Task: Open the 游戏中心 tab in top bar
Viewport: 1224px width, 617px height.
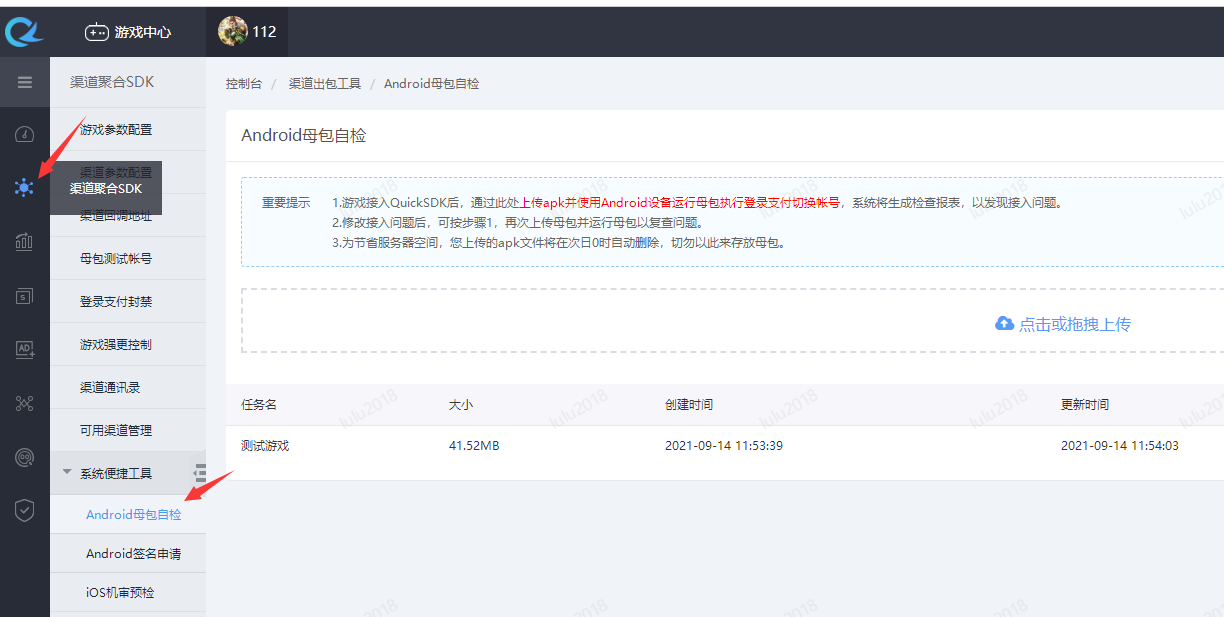Action: tap(128, 32)
